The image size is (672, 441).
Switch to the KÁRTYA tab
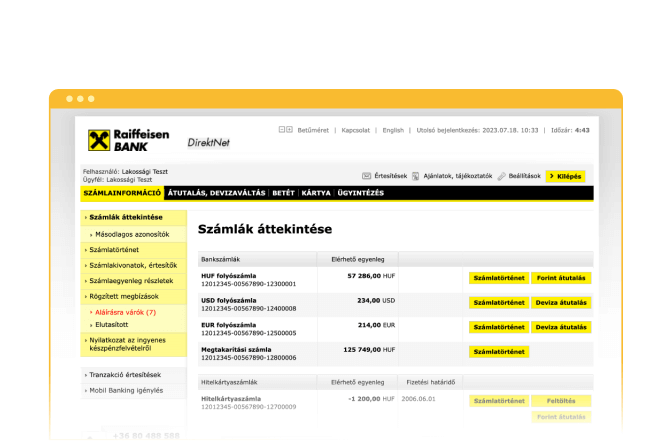(316, 192)
